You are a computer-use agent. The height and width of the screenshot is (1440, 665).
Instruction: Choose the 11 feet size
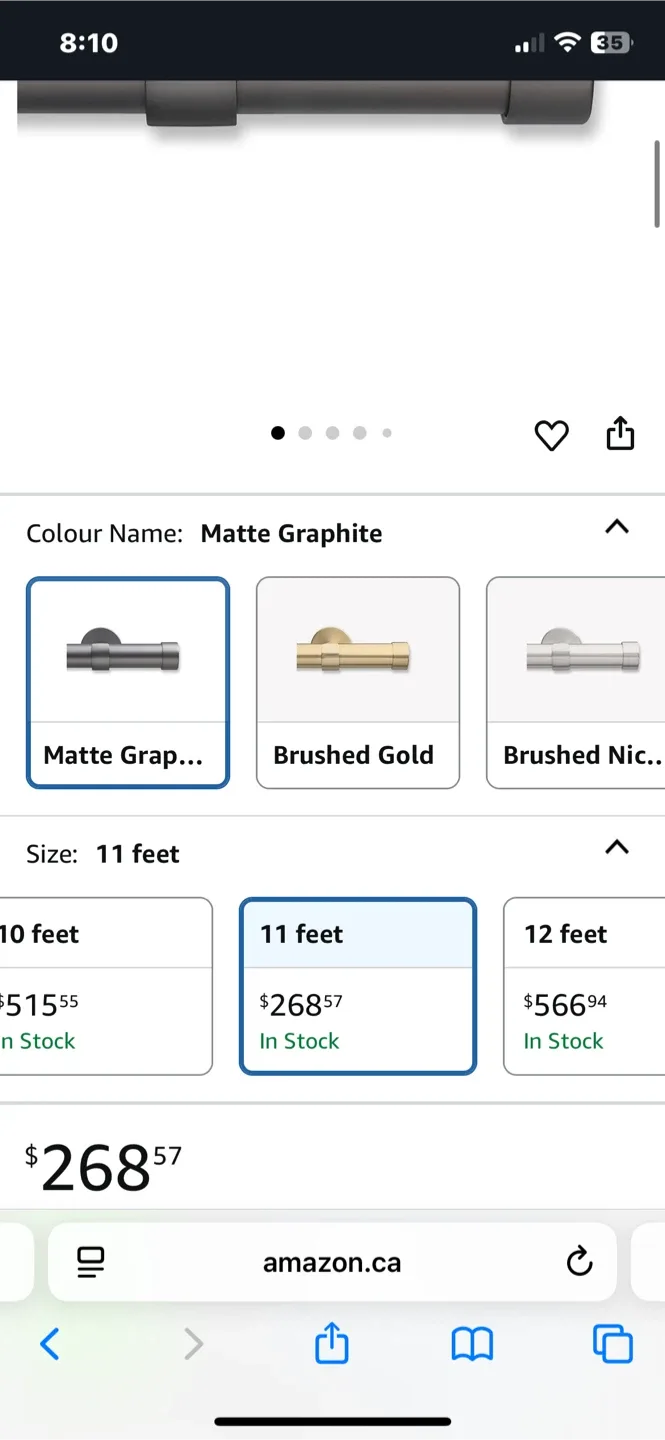(x=358, y=986)
